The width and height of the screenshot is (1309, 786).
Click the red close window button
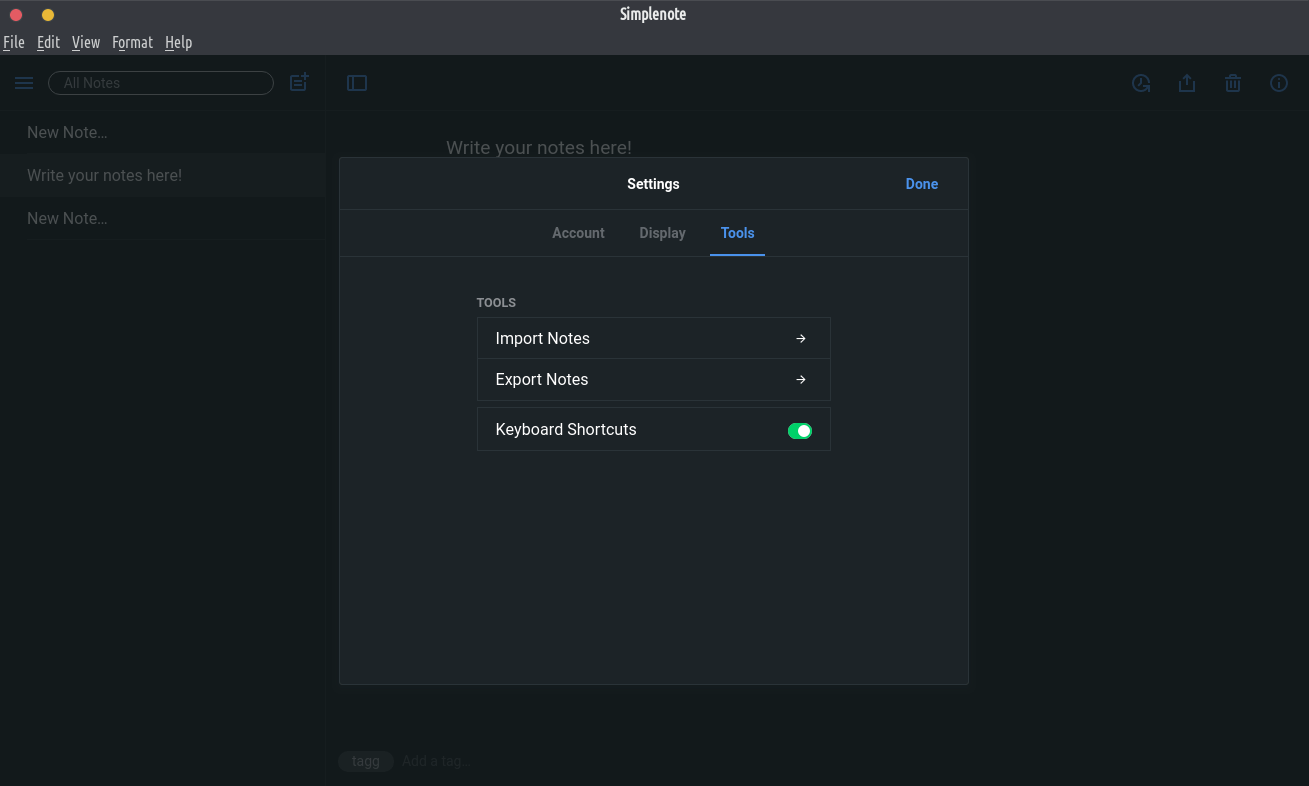[x=16, y=15]
